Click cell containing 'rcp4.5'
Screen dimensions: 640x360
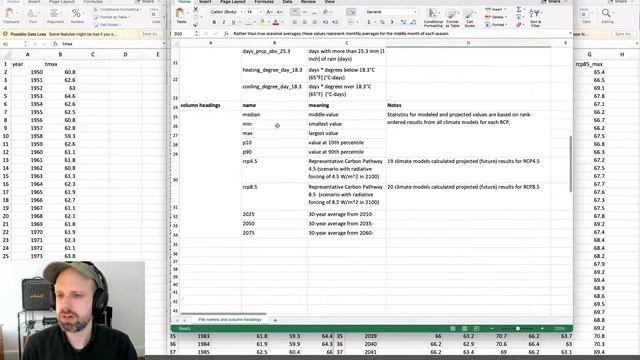(274, 170)
